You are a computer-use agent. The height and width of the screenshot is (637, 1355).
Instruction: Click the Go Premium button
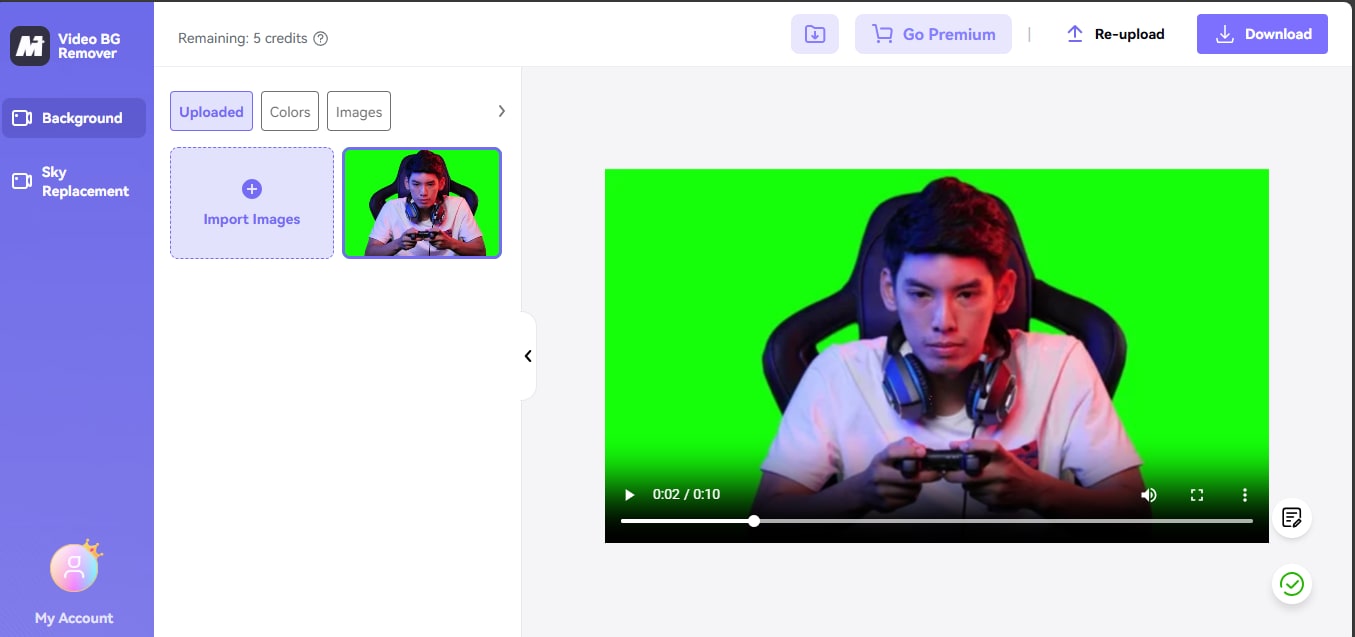933,33
